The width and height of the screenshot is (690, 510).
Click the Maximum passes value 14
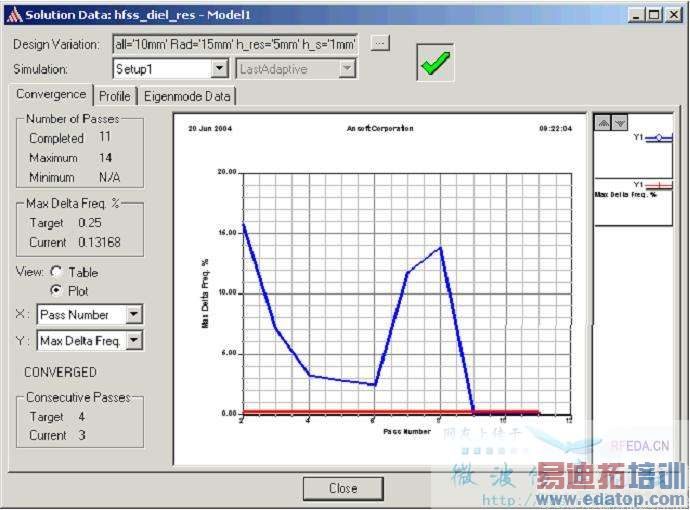point(105,157)
